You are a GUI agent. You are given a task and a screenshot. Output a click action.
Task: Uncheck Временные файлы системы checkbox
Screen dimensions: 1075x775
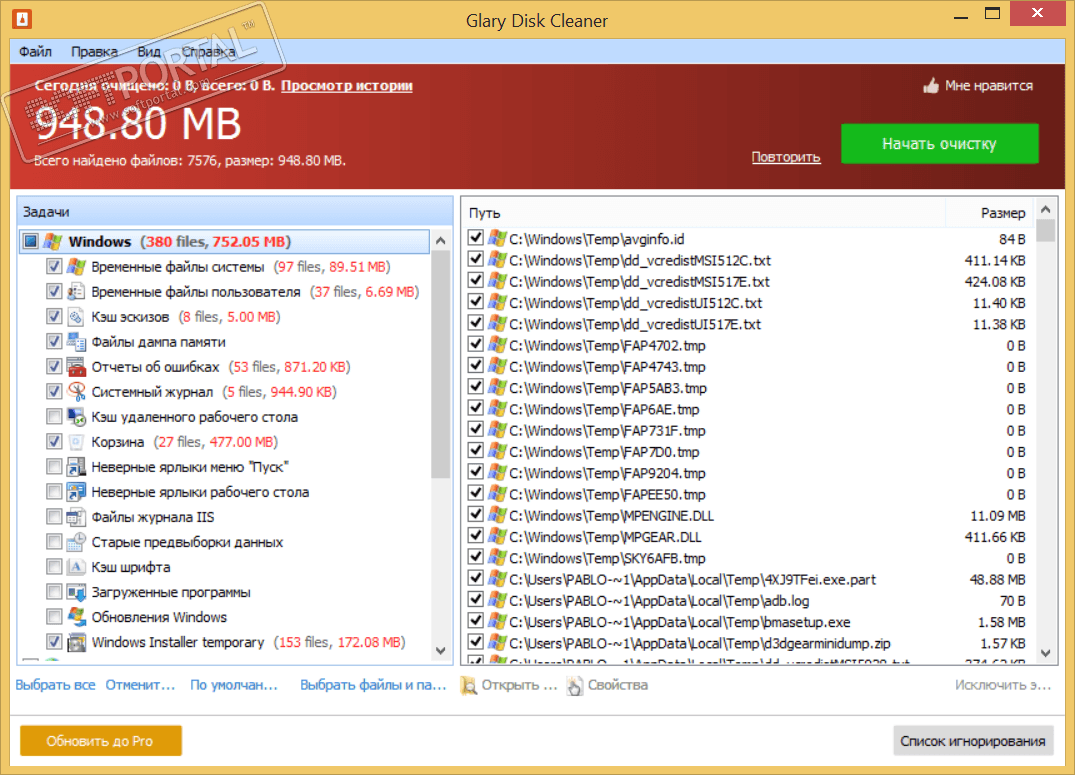pos(54,266)
